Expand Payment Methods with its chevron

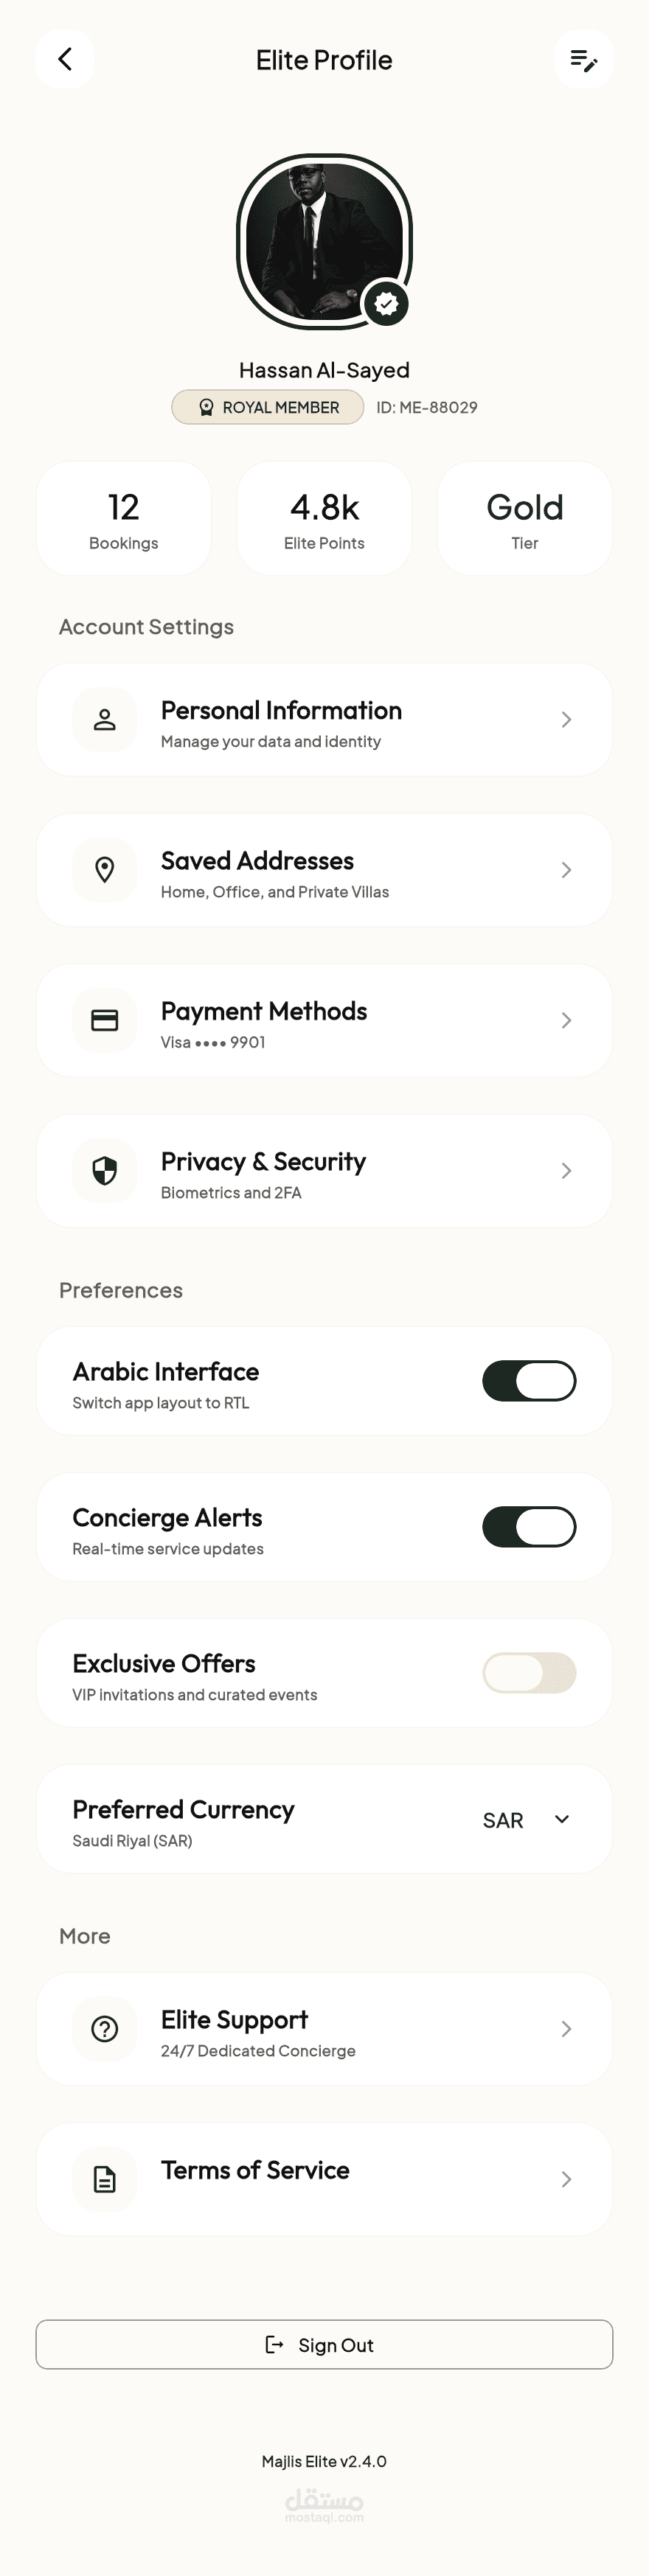(566, 1020)
